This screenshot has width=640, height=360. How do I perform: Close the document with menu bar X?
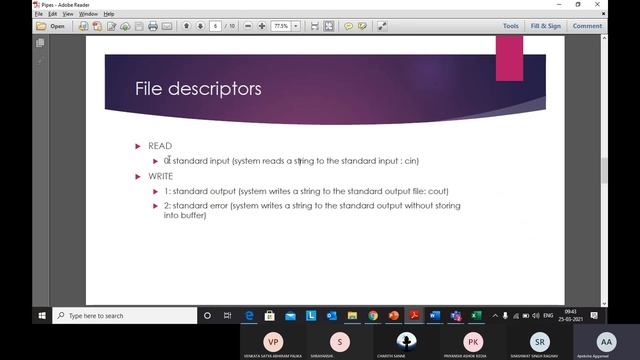click(x=603, y=14)
